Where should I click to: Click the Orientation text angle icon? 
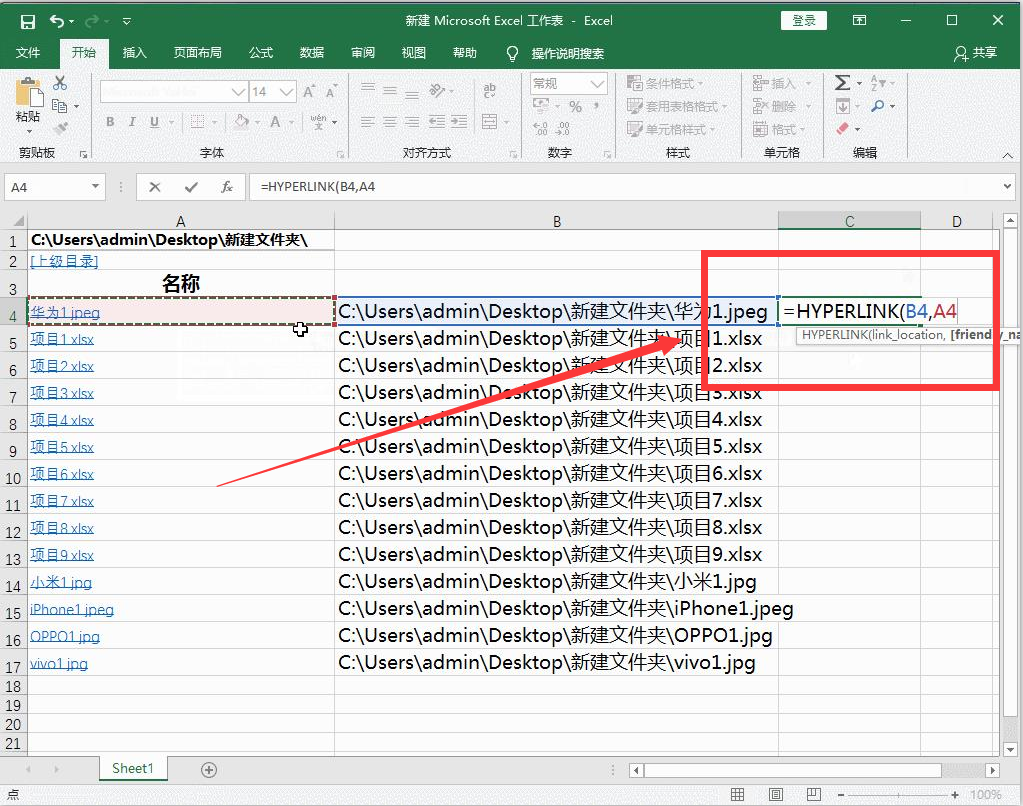[437, 90]
